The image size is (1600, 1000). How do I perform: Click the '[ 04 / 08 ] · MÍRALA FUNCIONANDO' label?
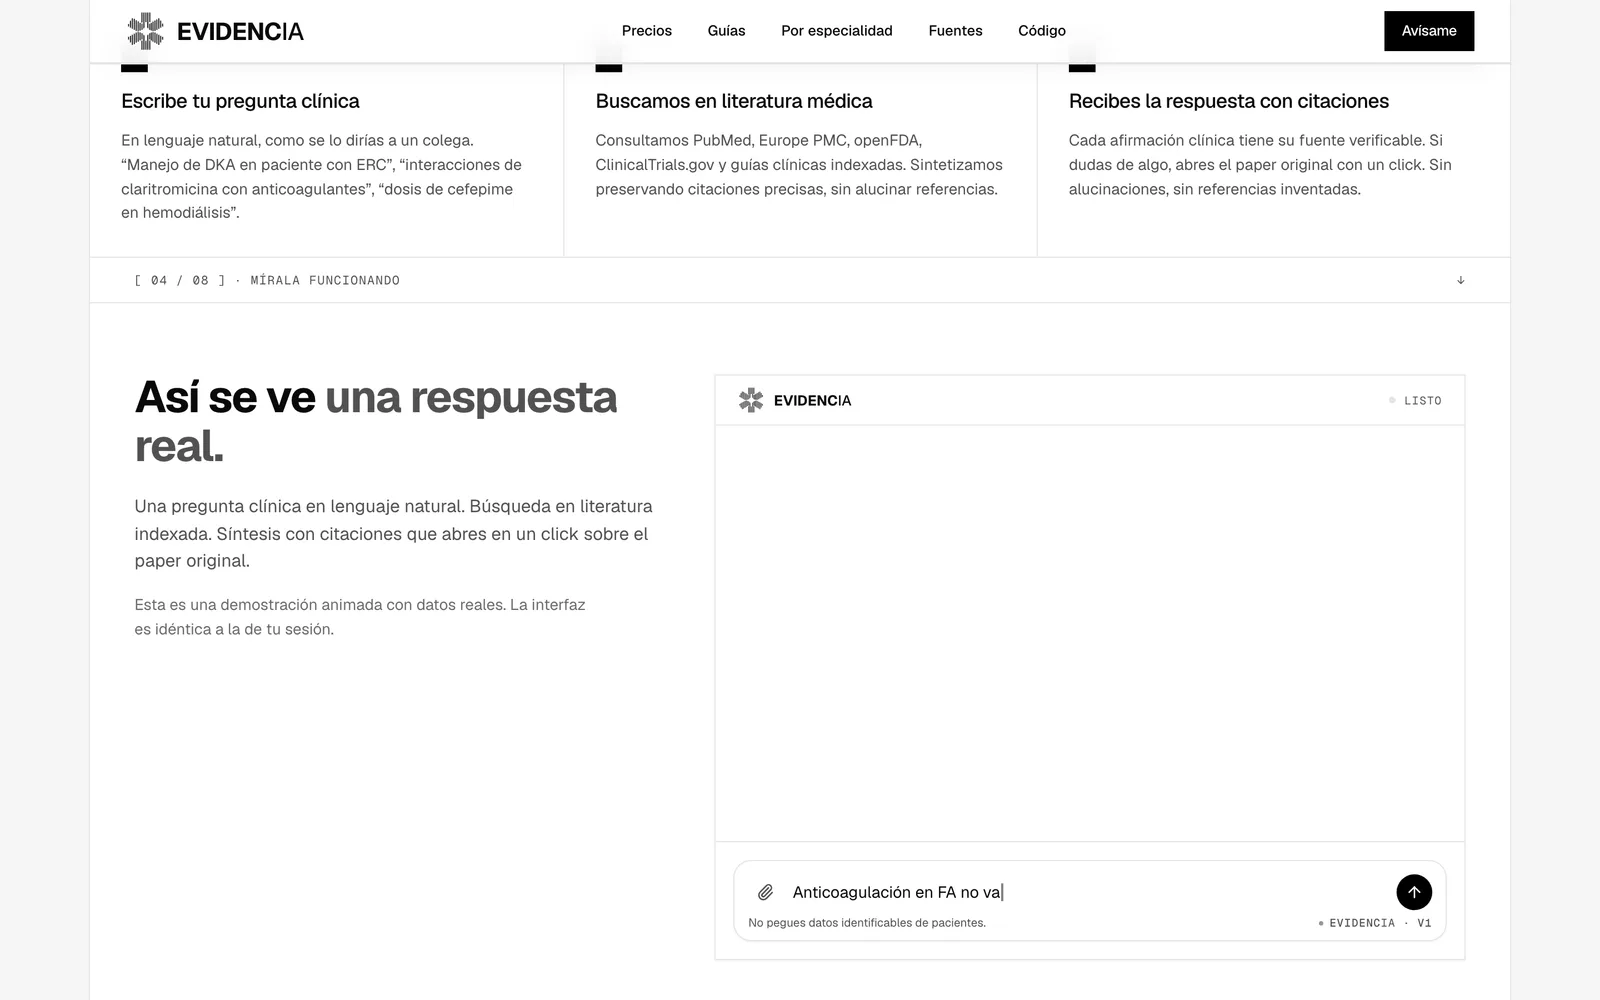[267, 280]
